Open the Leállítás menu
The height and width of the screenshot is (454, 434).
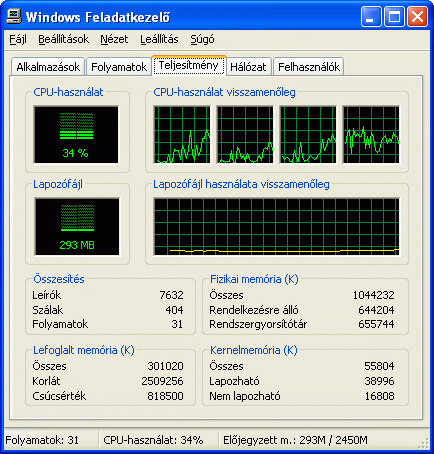click(x=159, y=39)
